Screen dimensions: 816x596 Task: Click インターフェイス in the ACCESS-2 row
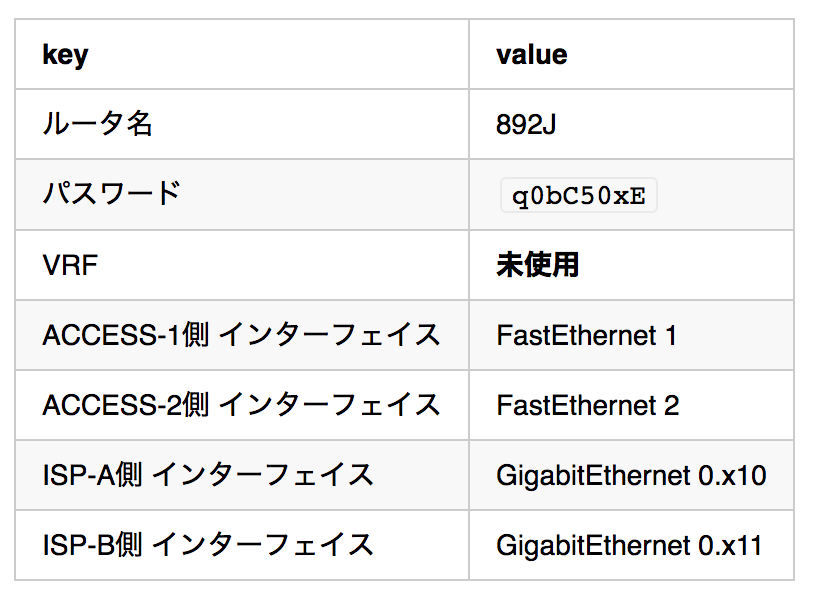click(x=329, y=405)
